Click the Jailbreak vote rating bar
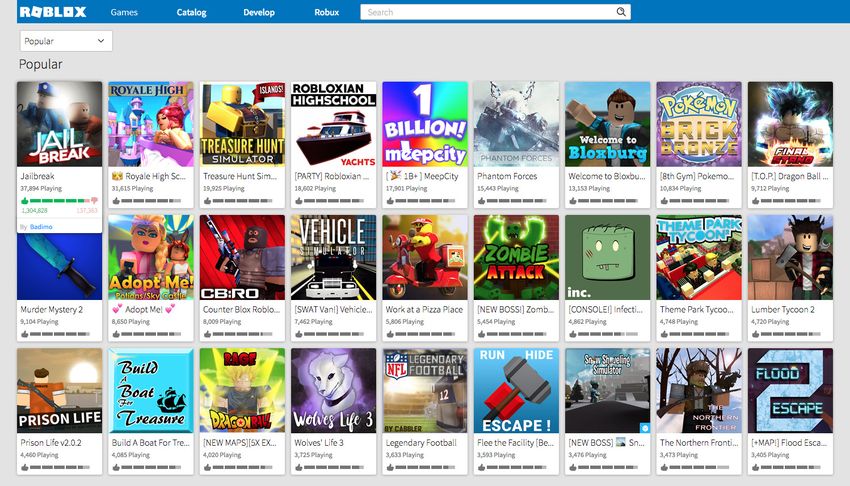The width and height of the screenshot is (850, 486). 60,201
